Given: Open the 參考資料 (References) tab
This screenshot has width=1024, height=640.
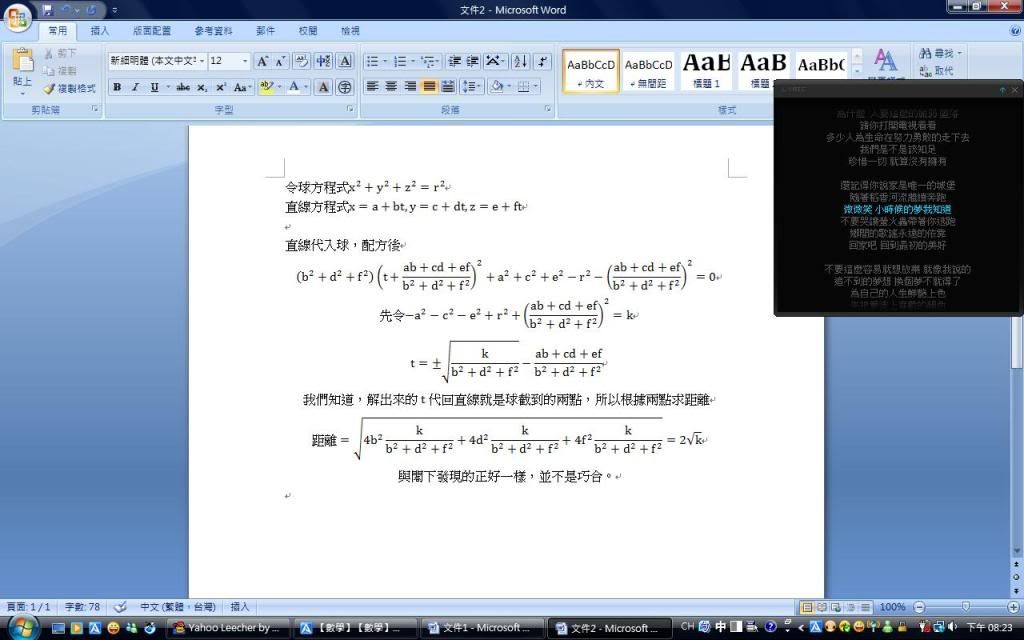Looking at the screenshot, I should click(x=214, y=31).
